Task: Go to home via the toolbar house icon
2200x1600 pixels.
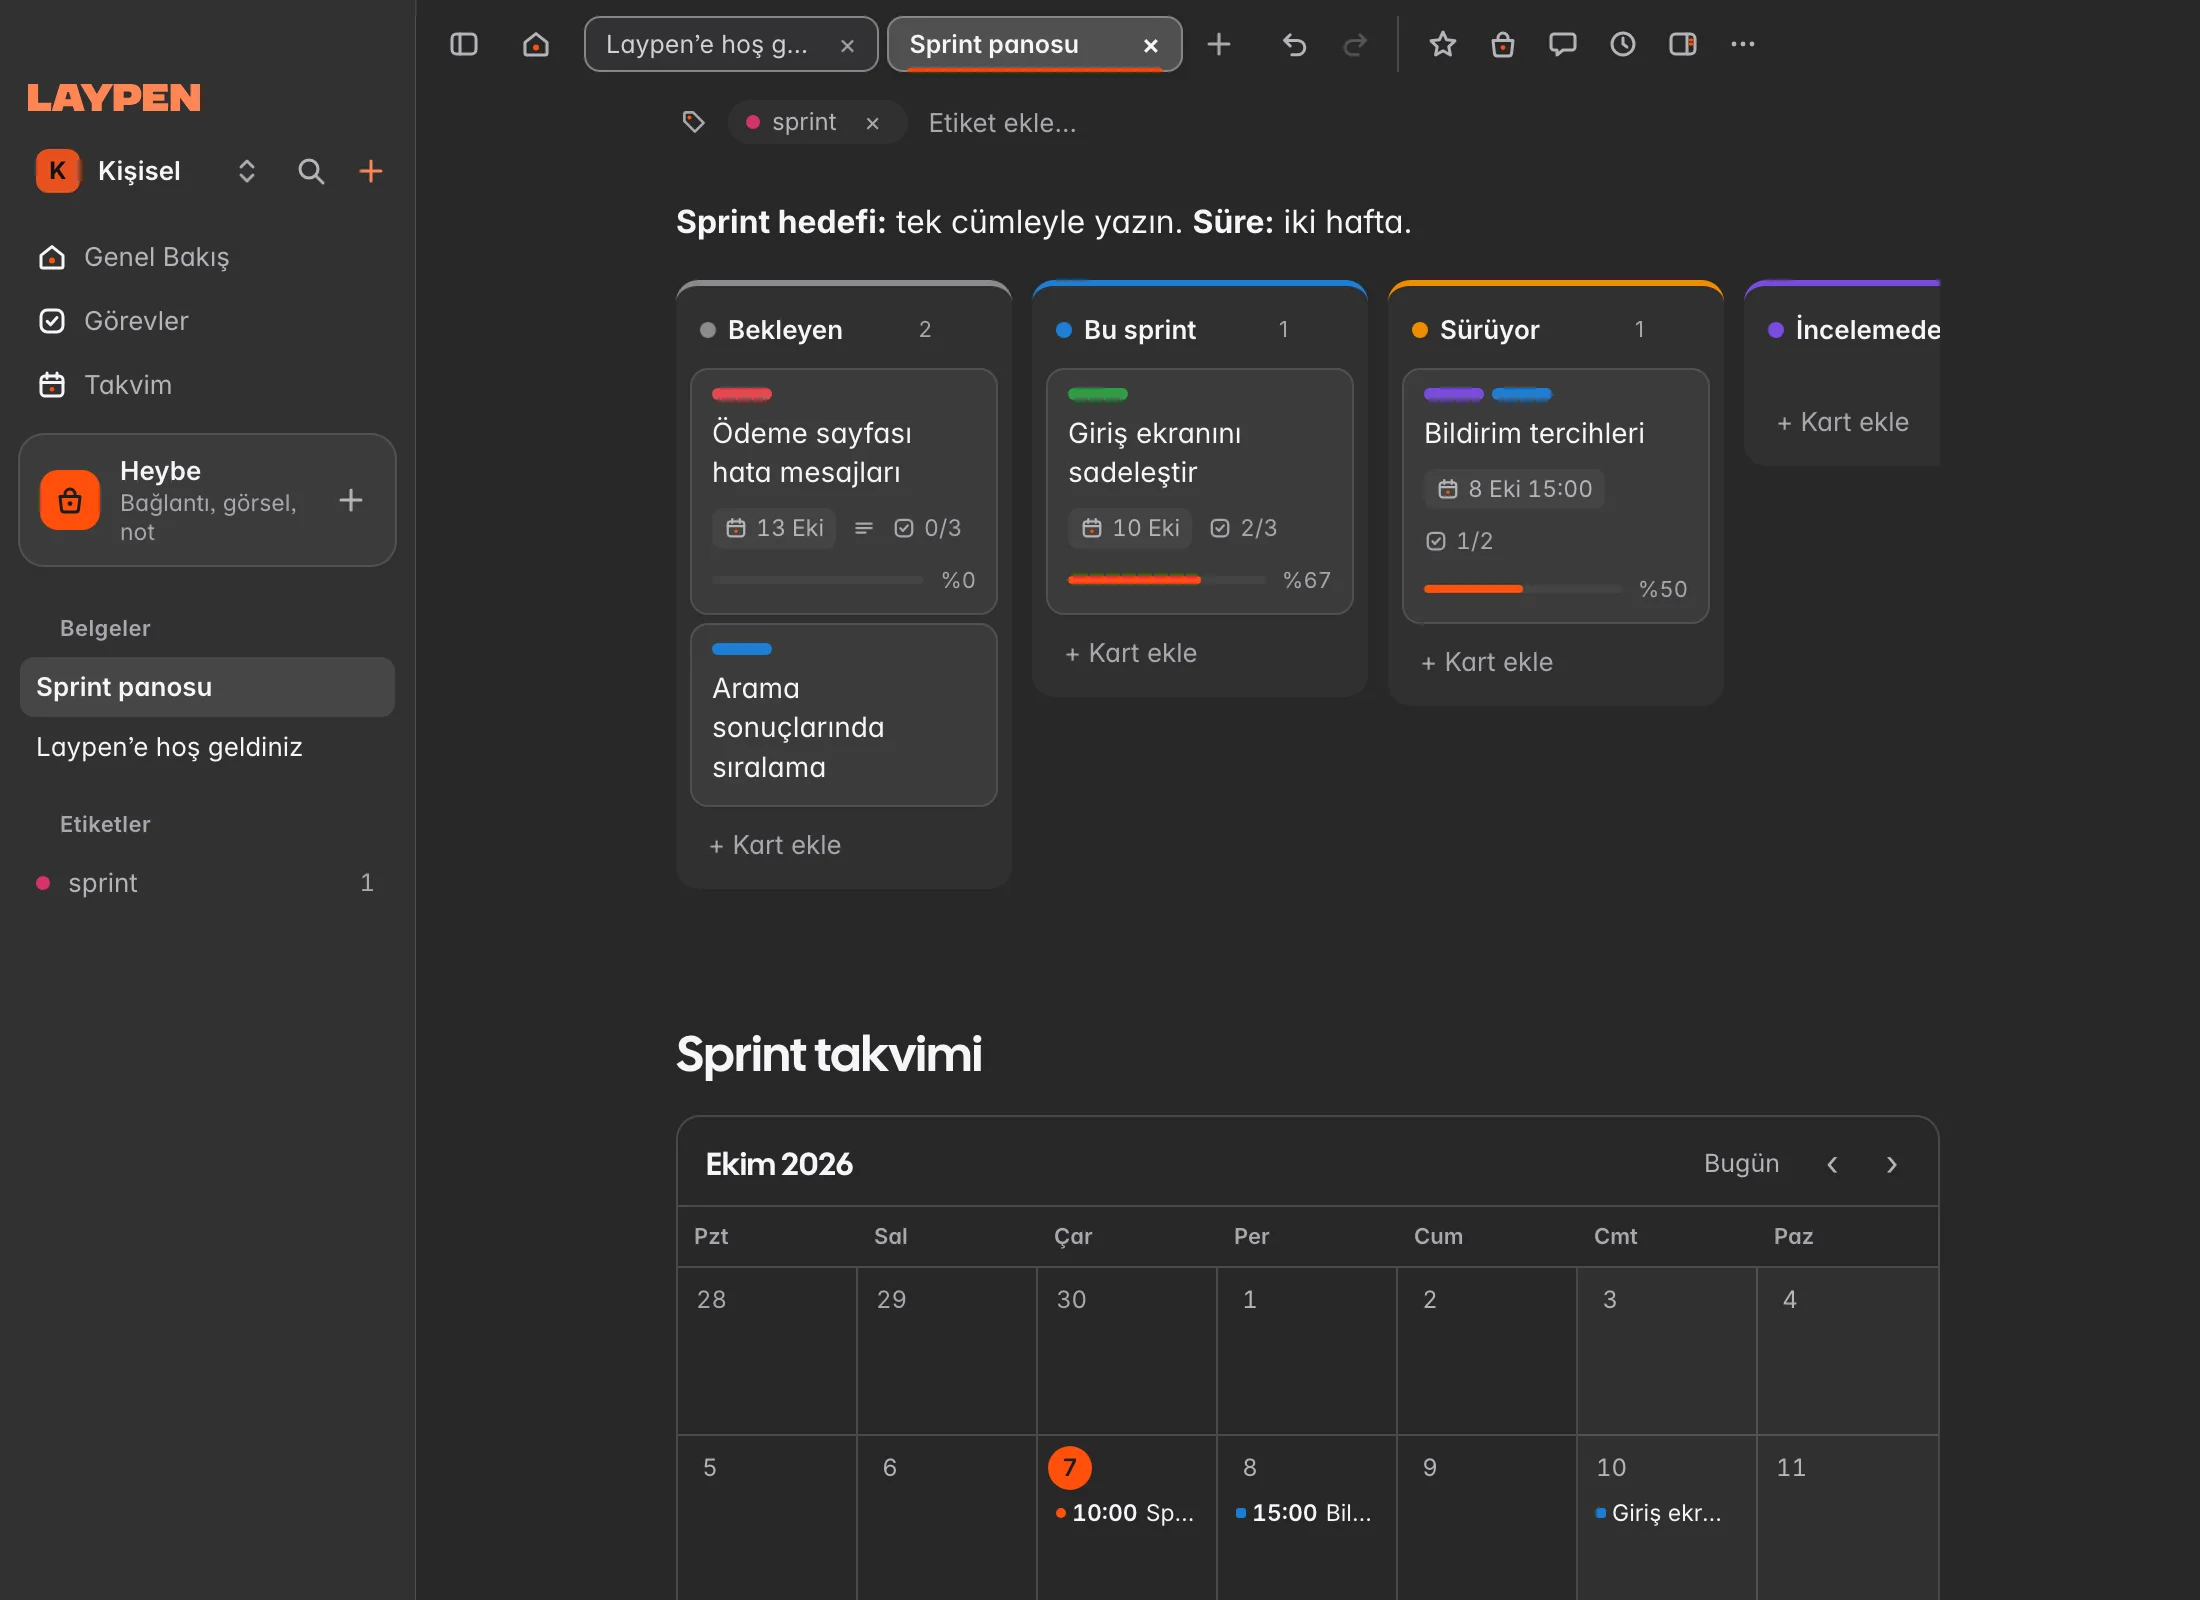Action: [536, 44]
